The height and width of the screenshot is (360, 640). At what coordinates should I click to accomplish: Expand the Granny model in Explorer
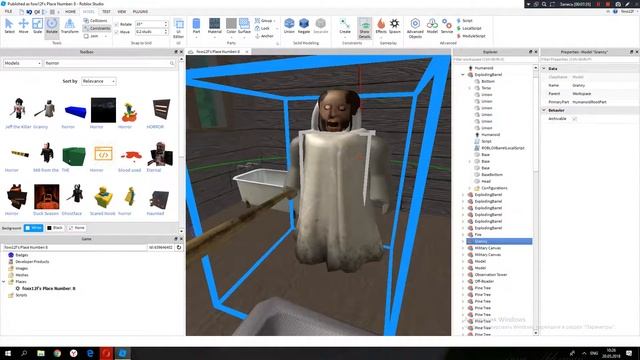(x=463, y=242)
